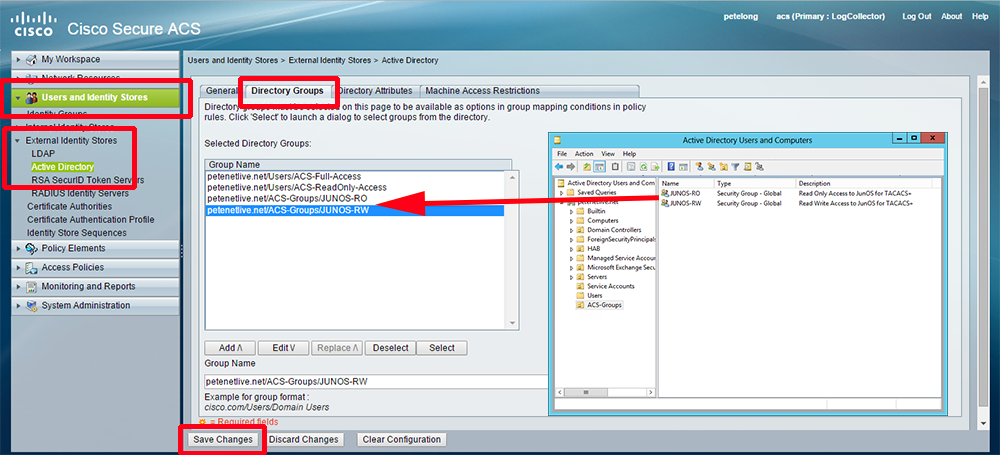1000x455 pixels.
Task: Click the Up One Level folder icon
Action: [x=587, y=167]
